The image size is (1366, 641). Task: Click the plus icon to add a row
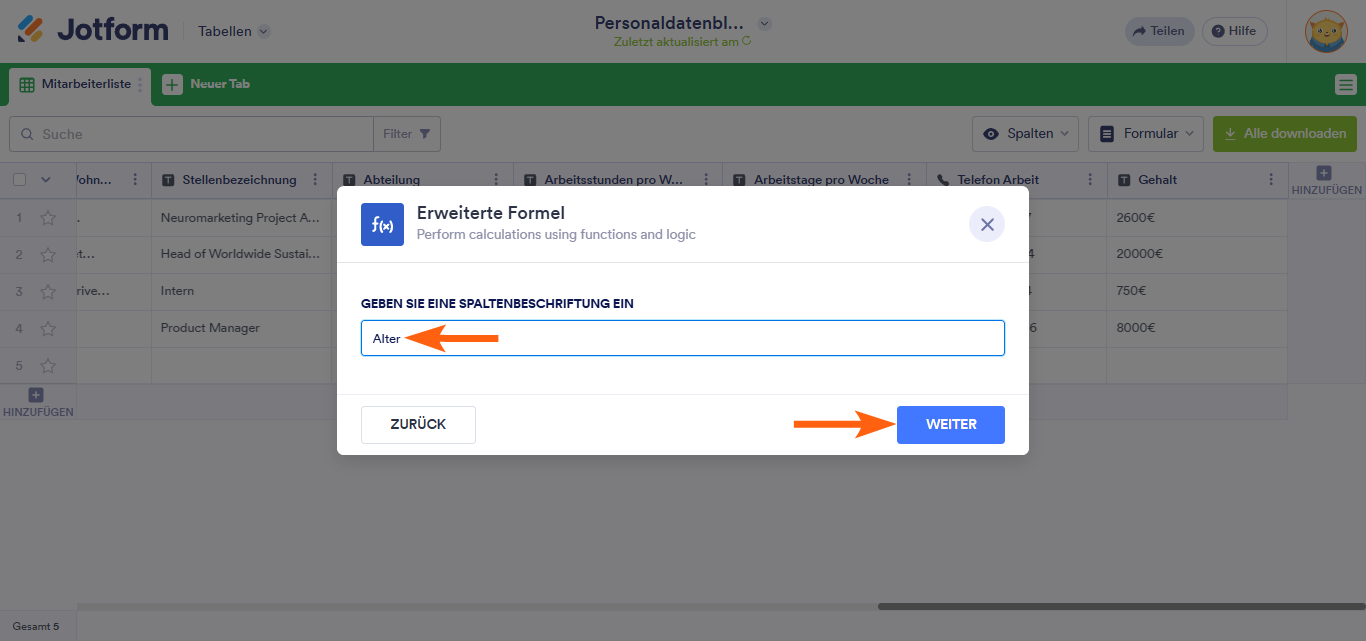point(37,395)
